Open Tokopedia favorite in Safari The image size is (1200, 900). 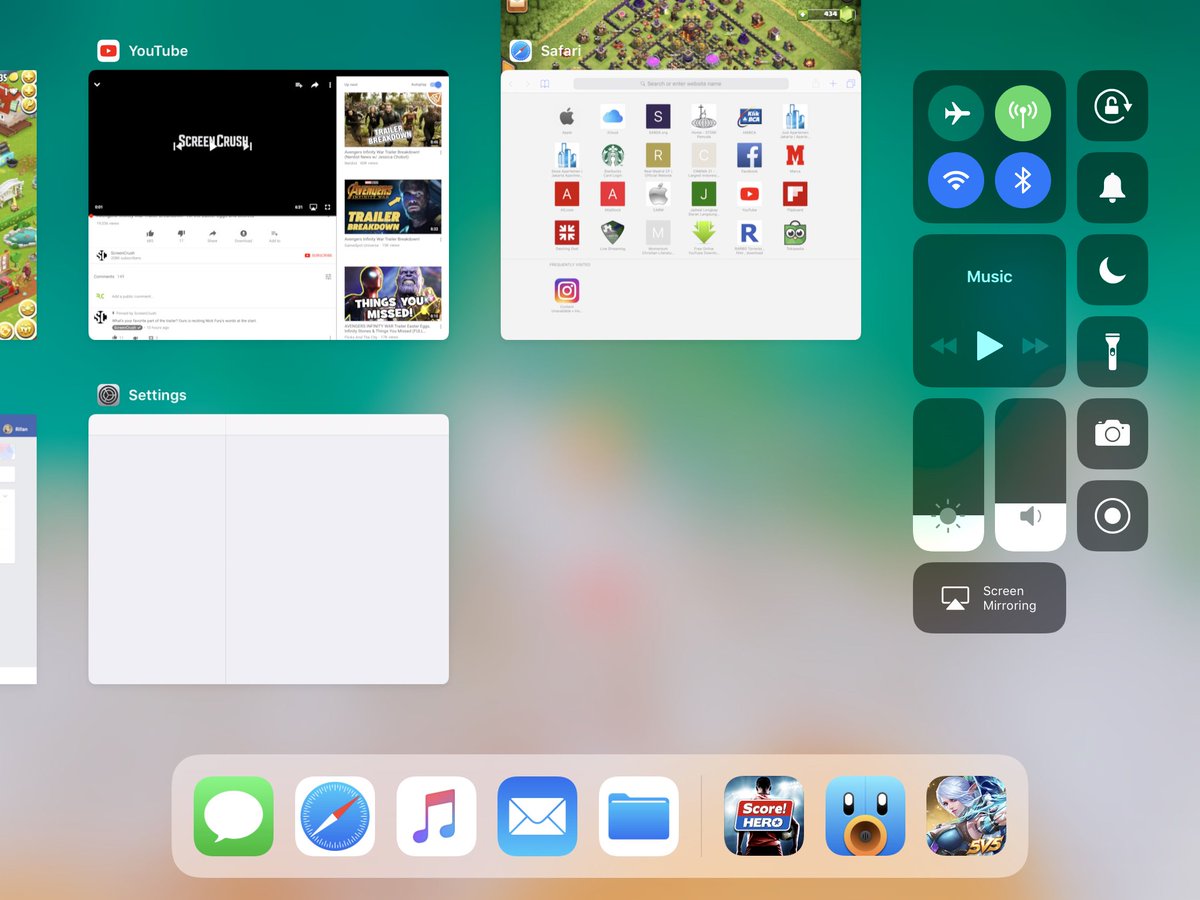click(795, 233)
